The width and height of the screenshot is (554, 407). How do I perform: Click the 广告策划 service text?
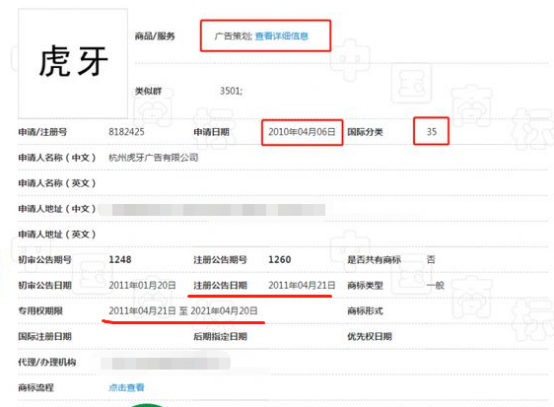point(233,36)
